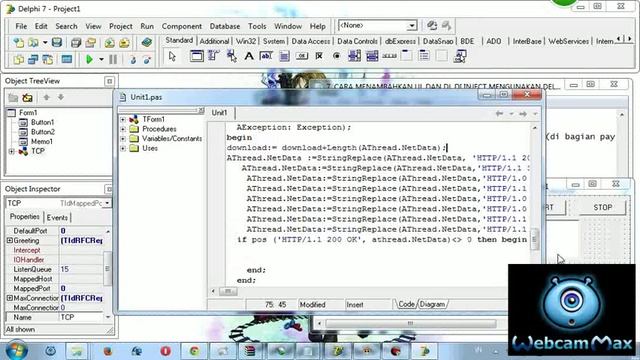Select the CheckBox component icon
The image size is (640, 360).
point(319,56)
